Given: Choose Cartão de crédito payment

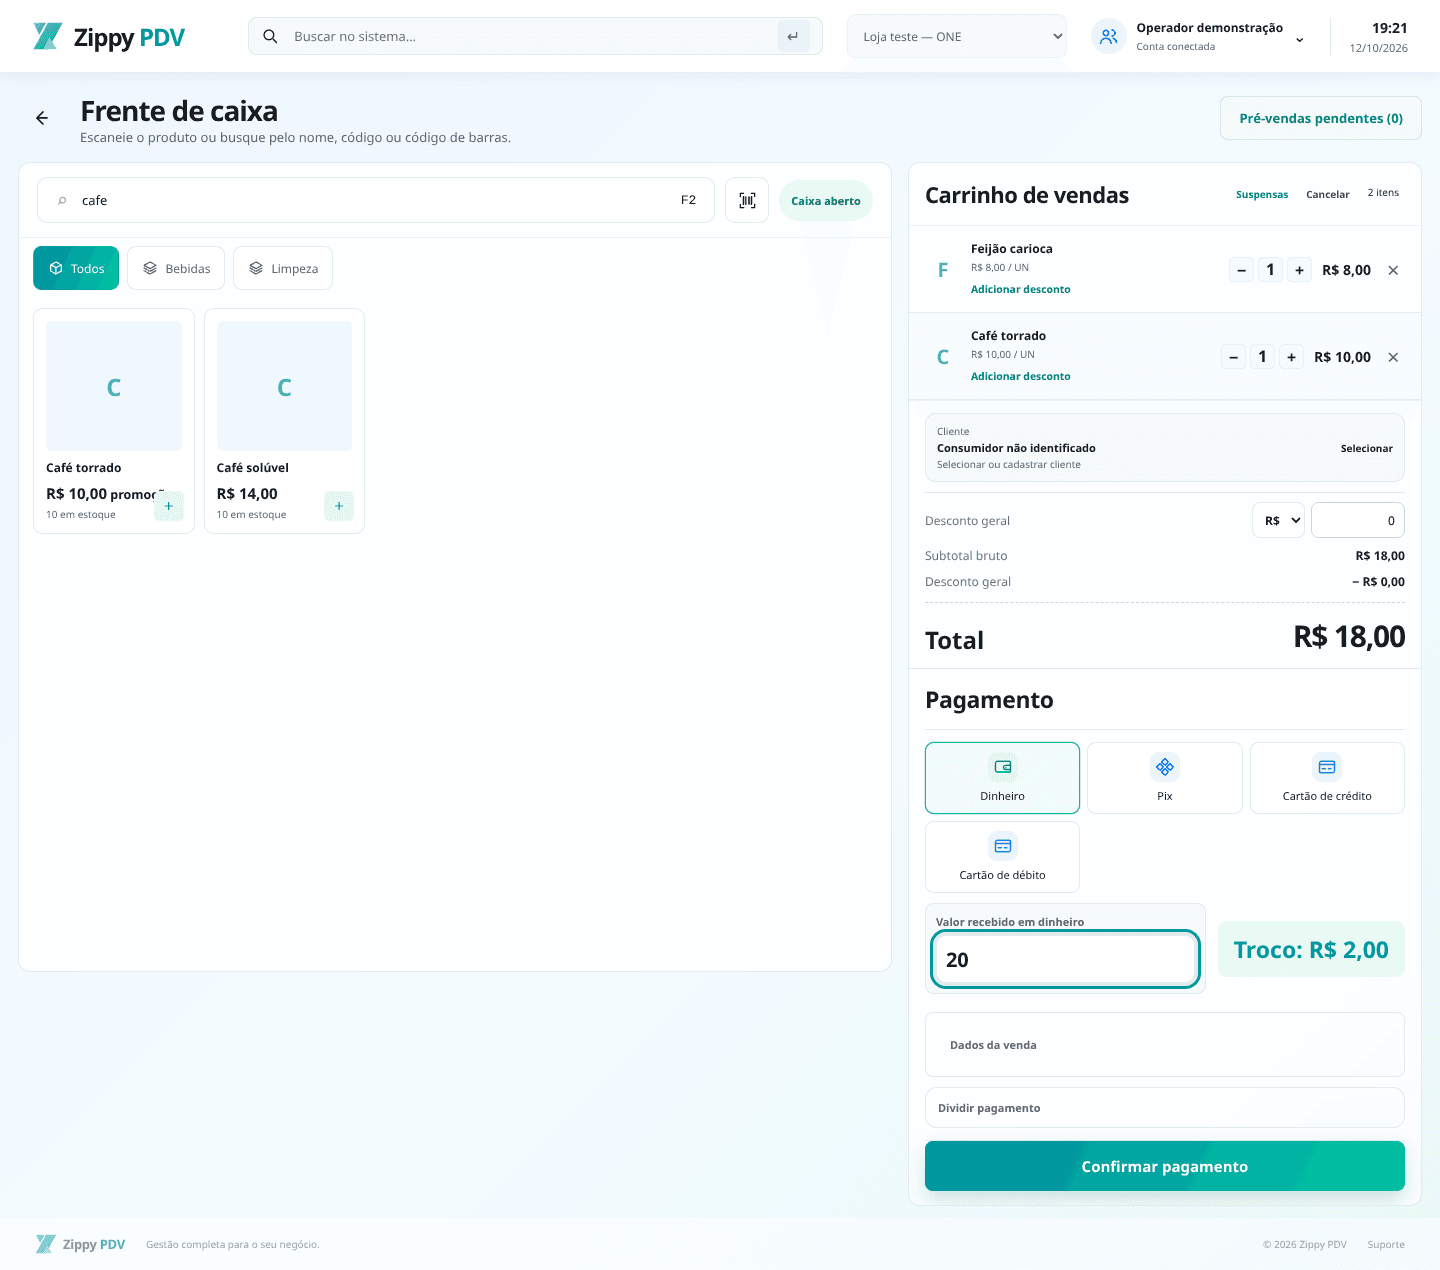Looking at the screenshot, I should (x=1327, y=778).
